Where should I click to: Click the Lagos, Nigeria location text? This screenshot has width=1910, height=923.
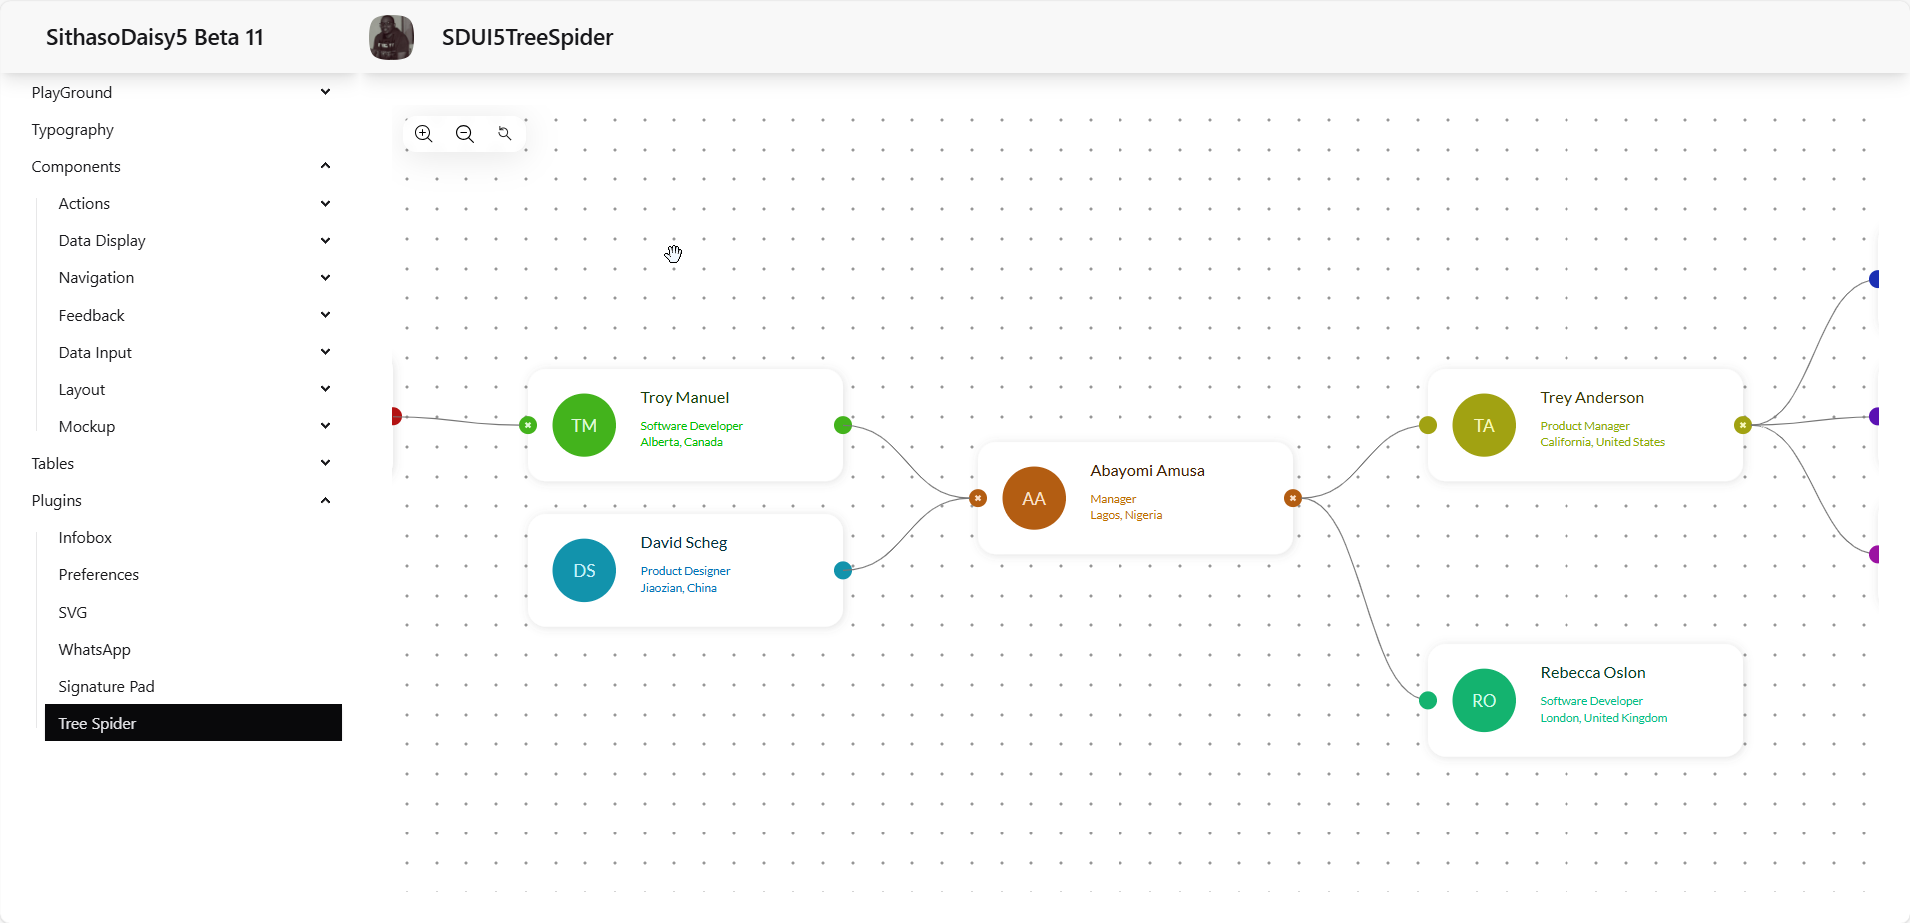coord(1126,515)
